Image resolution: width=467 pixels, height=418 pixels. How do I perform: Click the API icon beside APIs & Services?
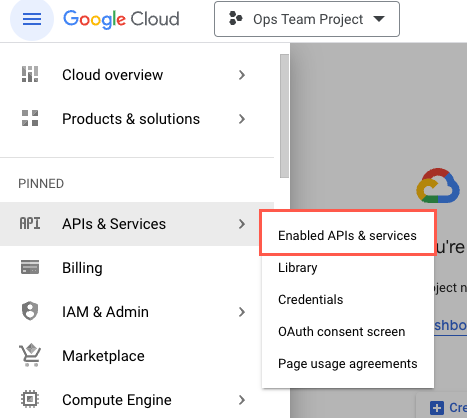(x=30, y=223)
